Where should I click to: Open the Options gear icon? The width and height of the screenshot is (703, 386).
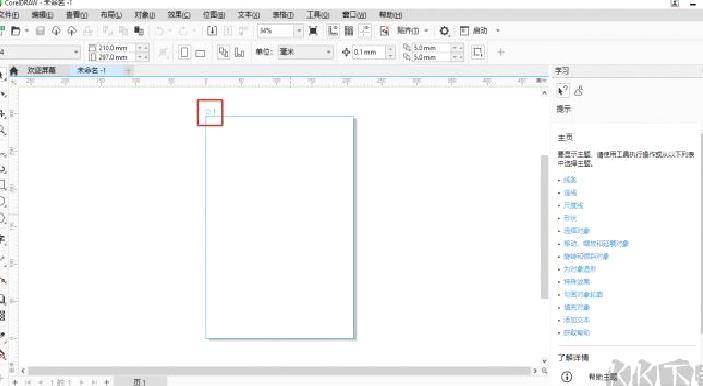click(444, 30)
